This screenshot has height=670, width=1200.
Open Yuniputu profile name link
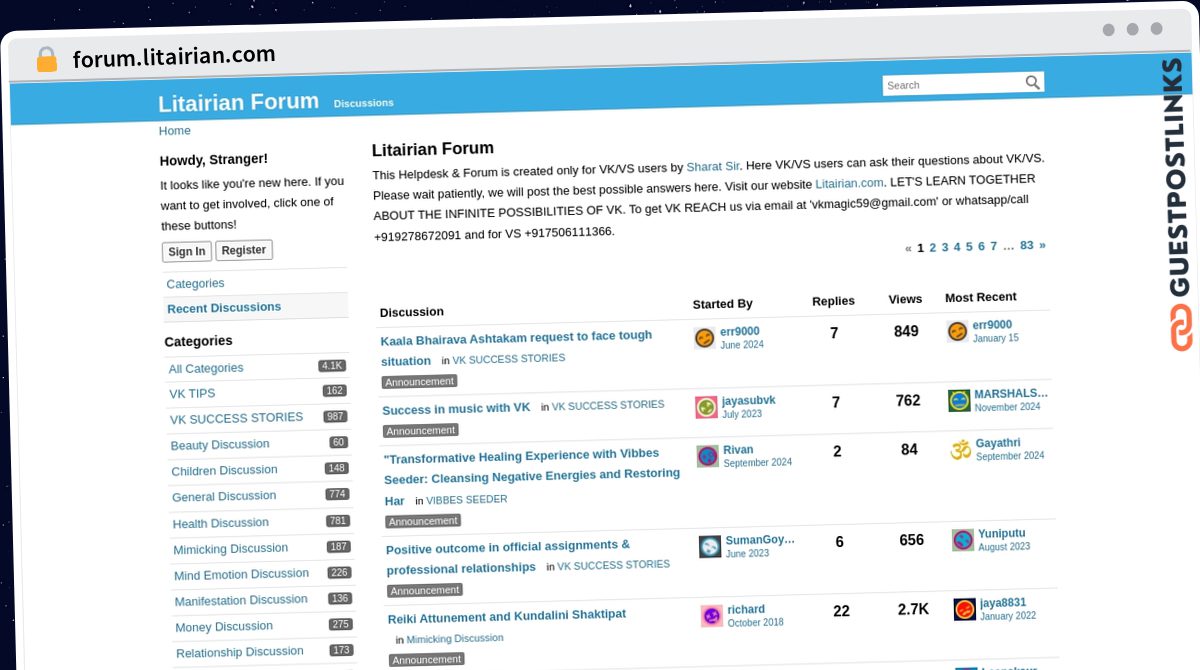1002,534
